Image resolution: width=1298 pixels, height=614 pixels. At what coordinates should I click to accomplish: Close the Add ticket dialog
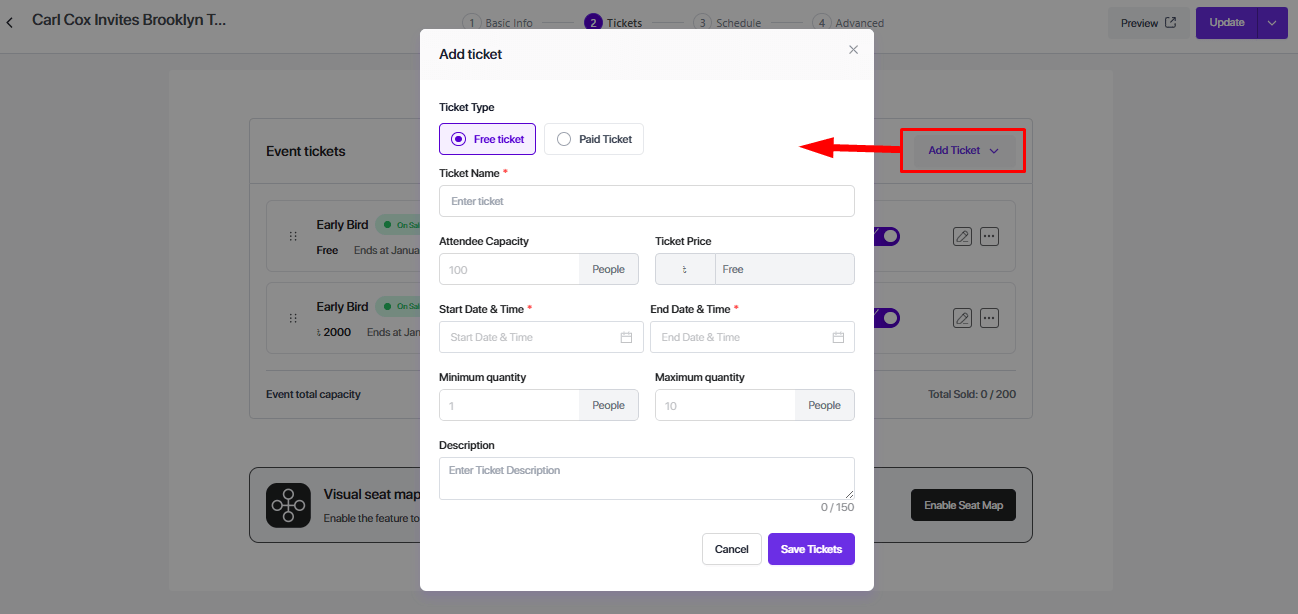pos(853,50)
